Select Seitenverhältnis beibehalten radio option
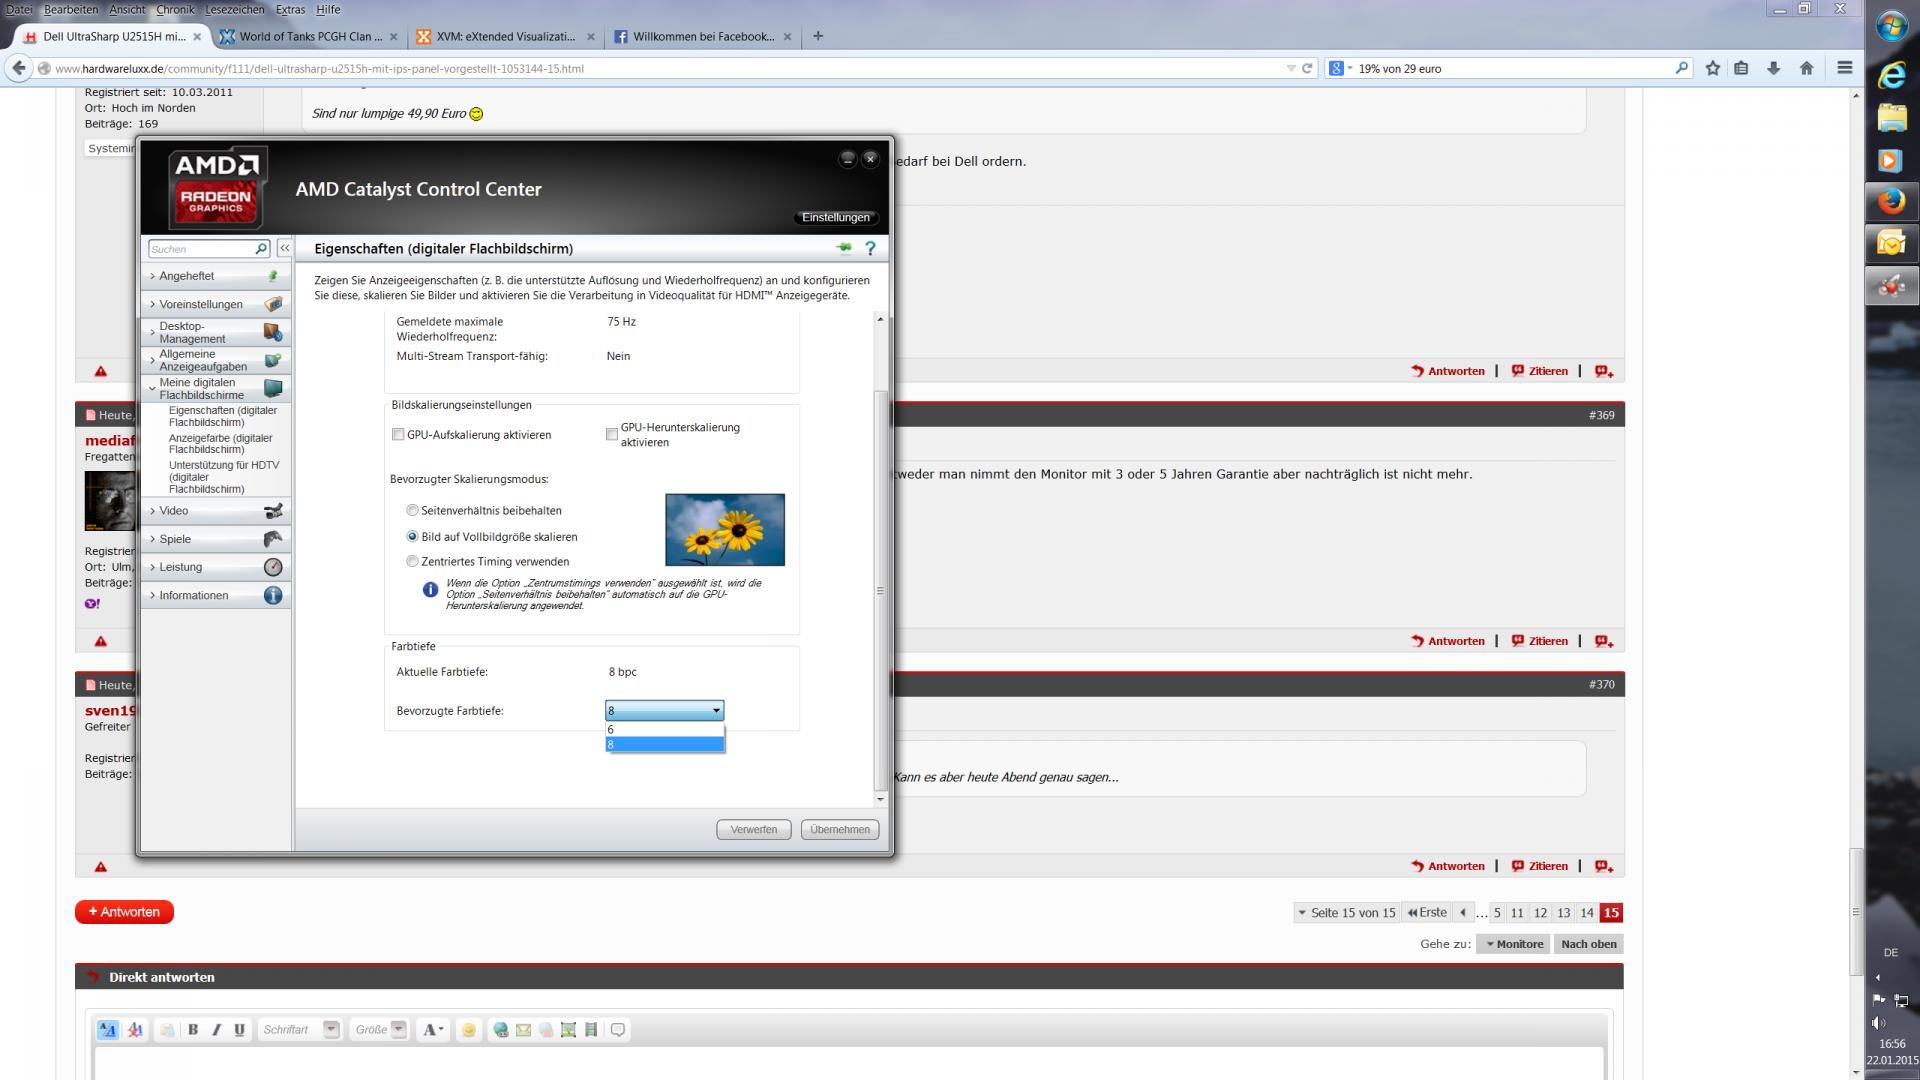This screenshot has width=1920, height=1080. 412,510
